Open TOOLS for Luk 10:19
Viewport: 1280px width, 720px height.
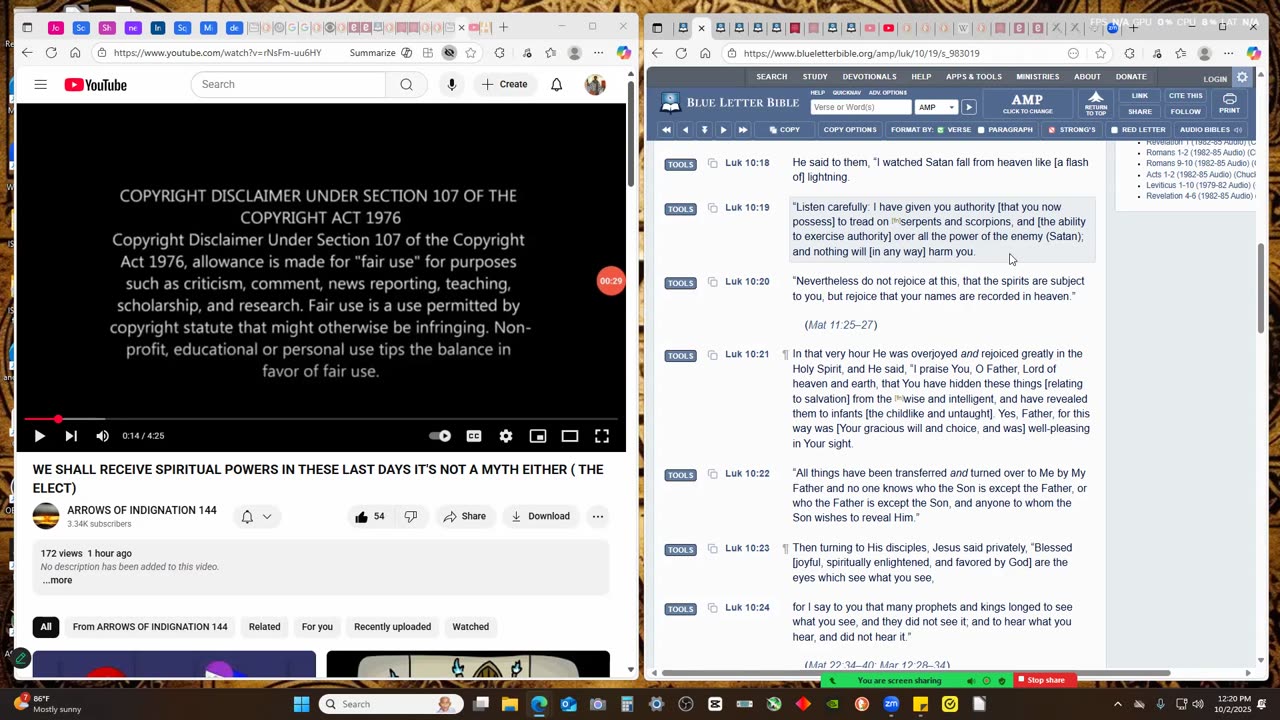(x=680, y=209)
